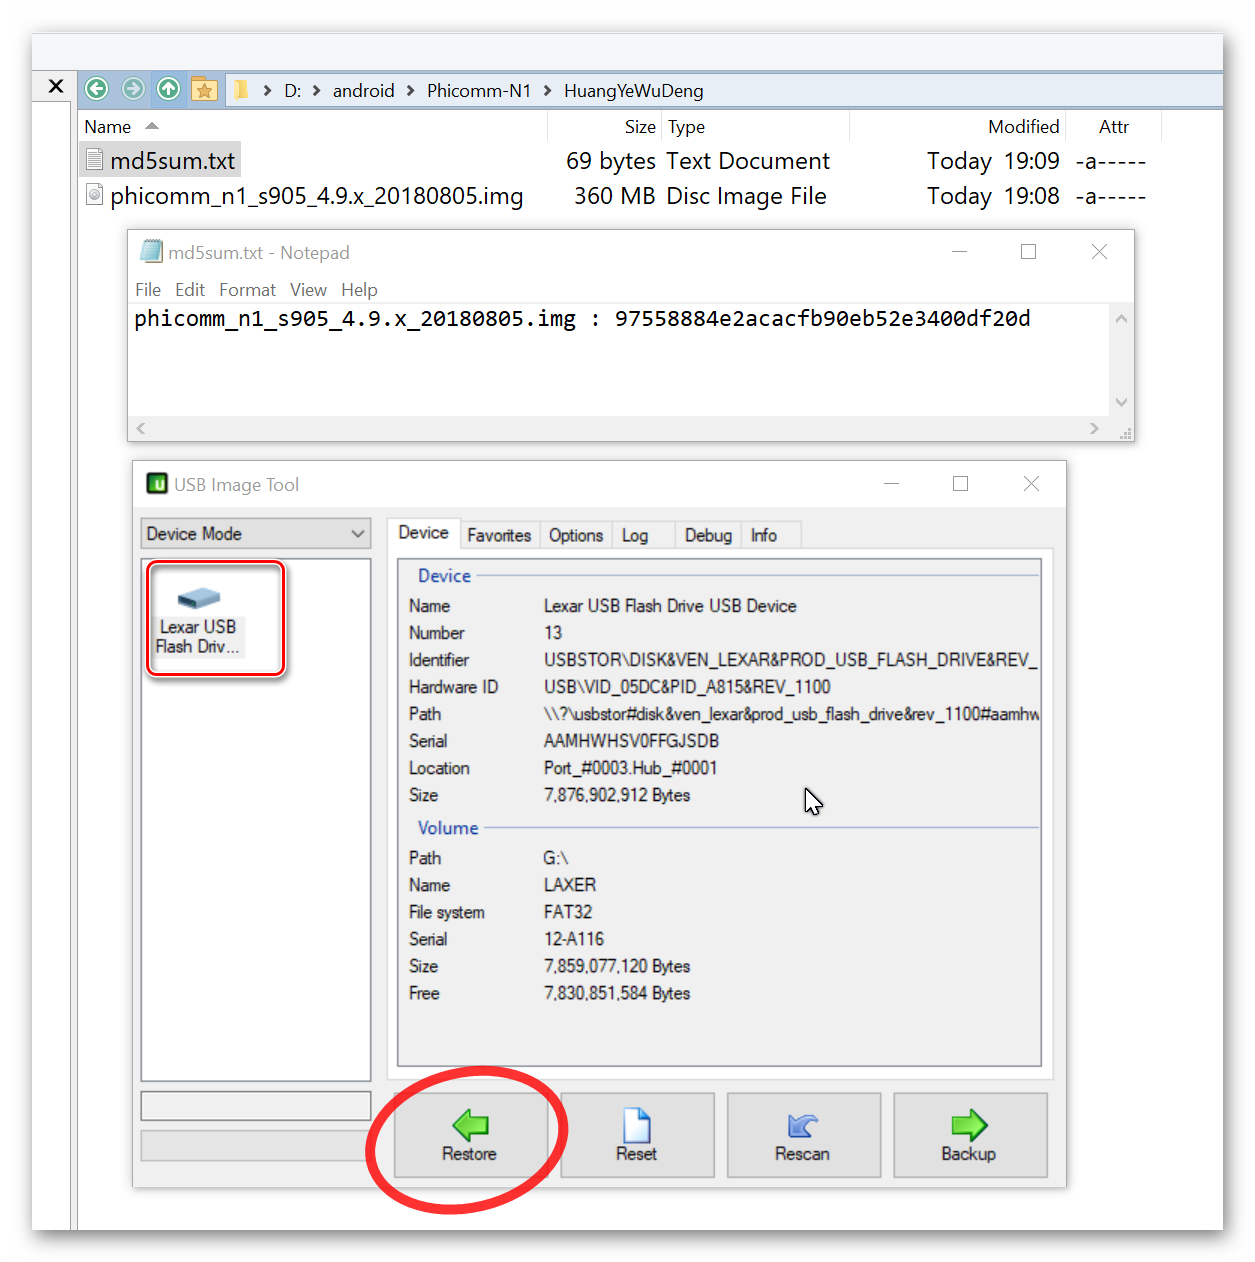Click the forward navigation arrow icon

click(x=133, y=89)
